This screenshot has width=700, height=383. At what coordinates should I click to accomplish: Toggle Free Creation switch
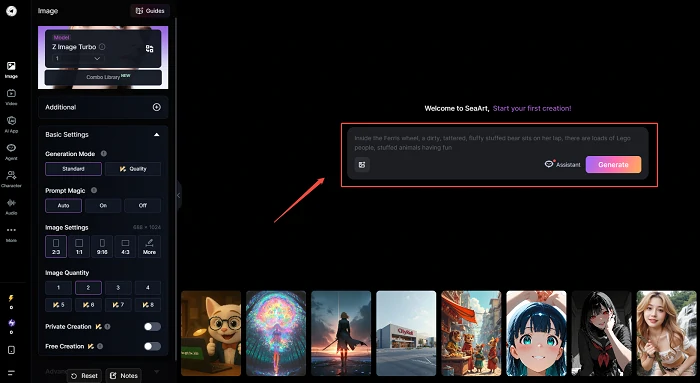pos(152,346)
